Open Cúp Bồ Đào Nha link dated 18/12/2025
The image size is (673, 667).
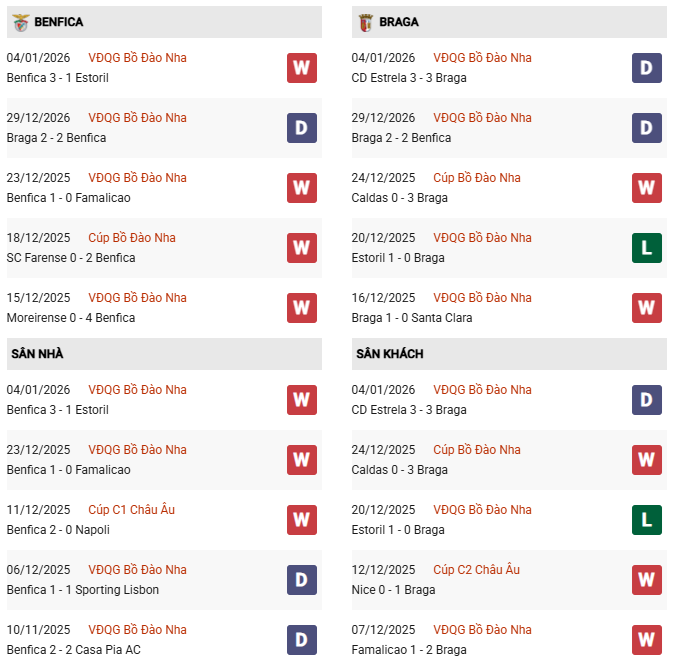131,238
